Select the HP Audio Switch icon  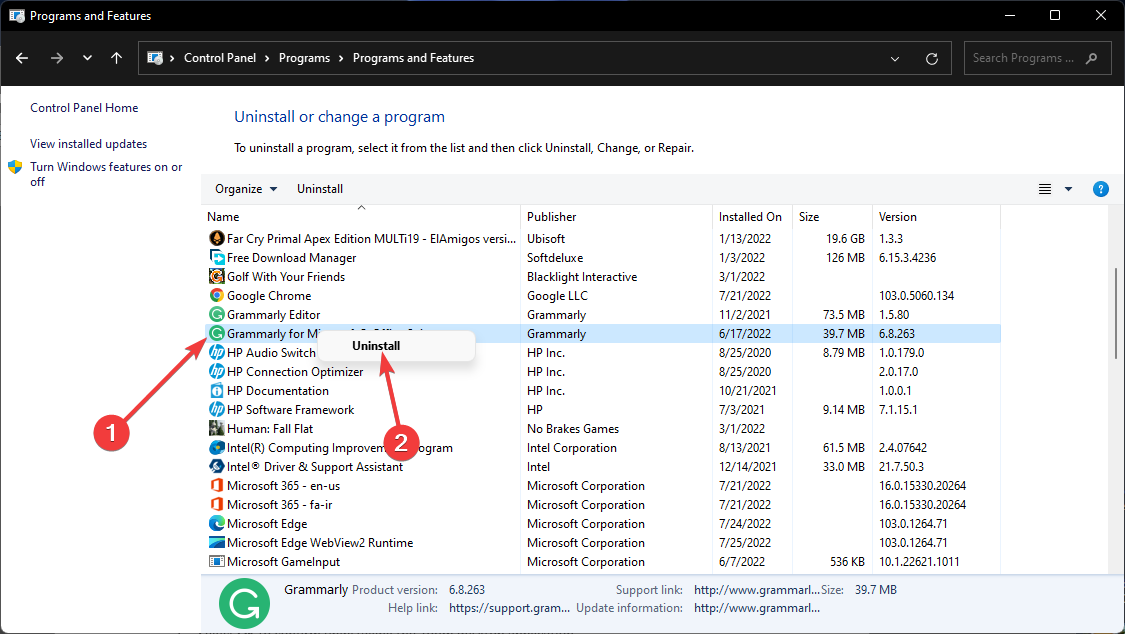coord(217,352)
